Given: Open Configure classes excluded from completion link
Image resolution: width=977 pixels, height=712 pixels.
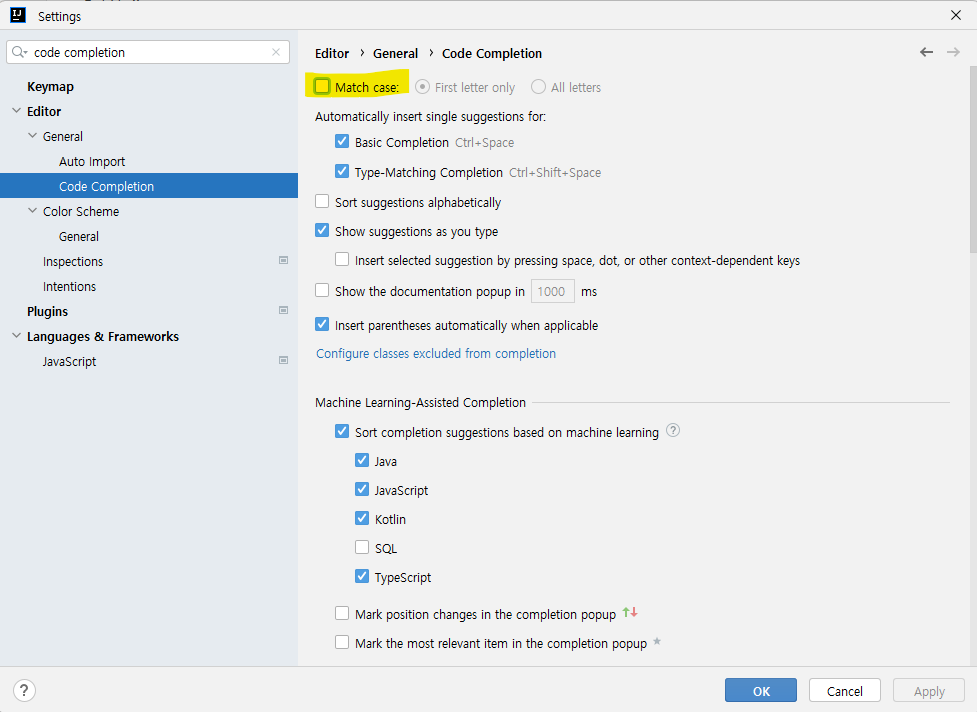Looking at the screenshot, I should 436,353.
